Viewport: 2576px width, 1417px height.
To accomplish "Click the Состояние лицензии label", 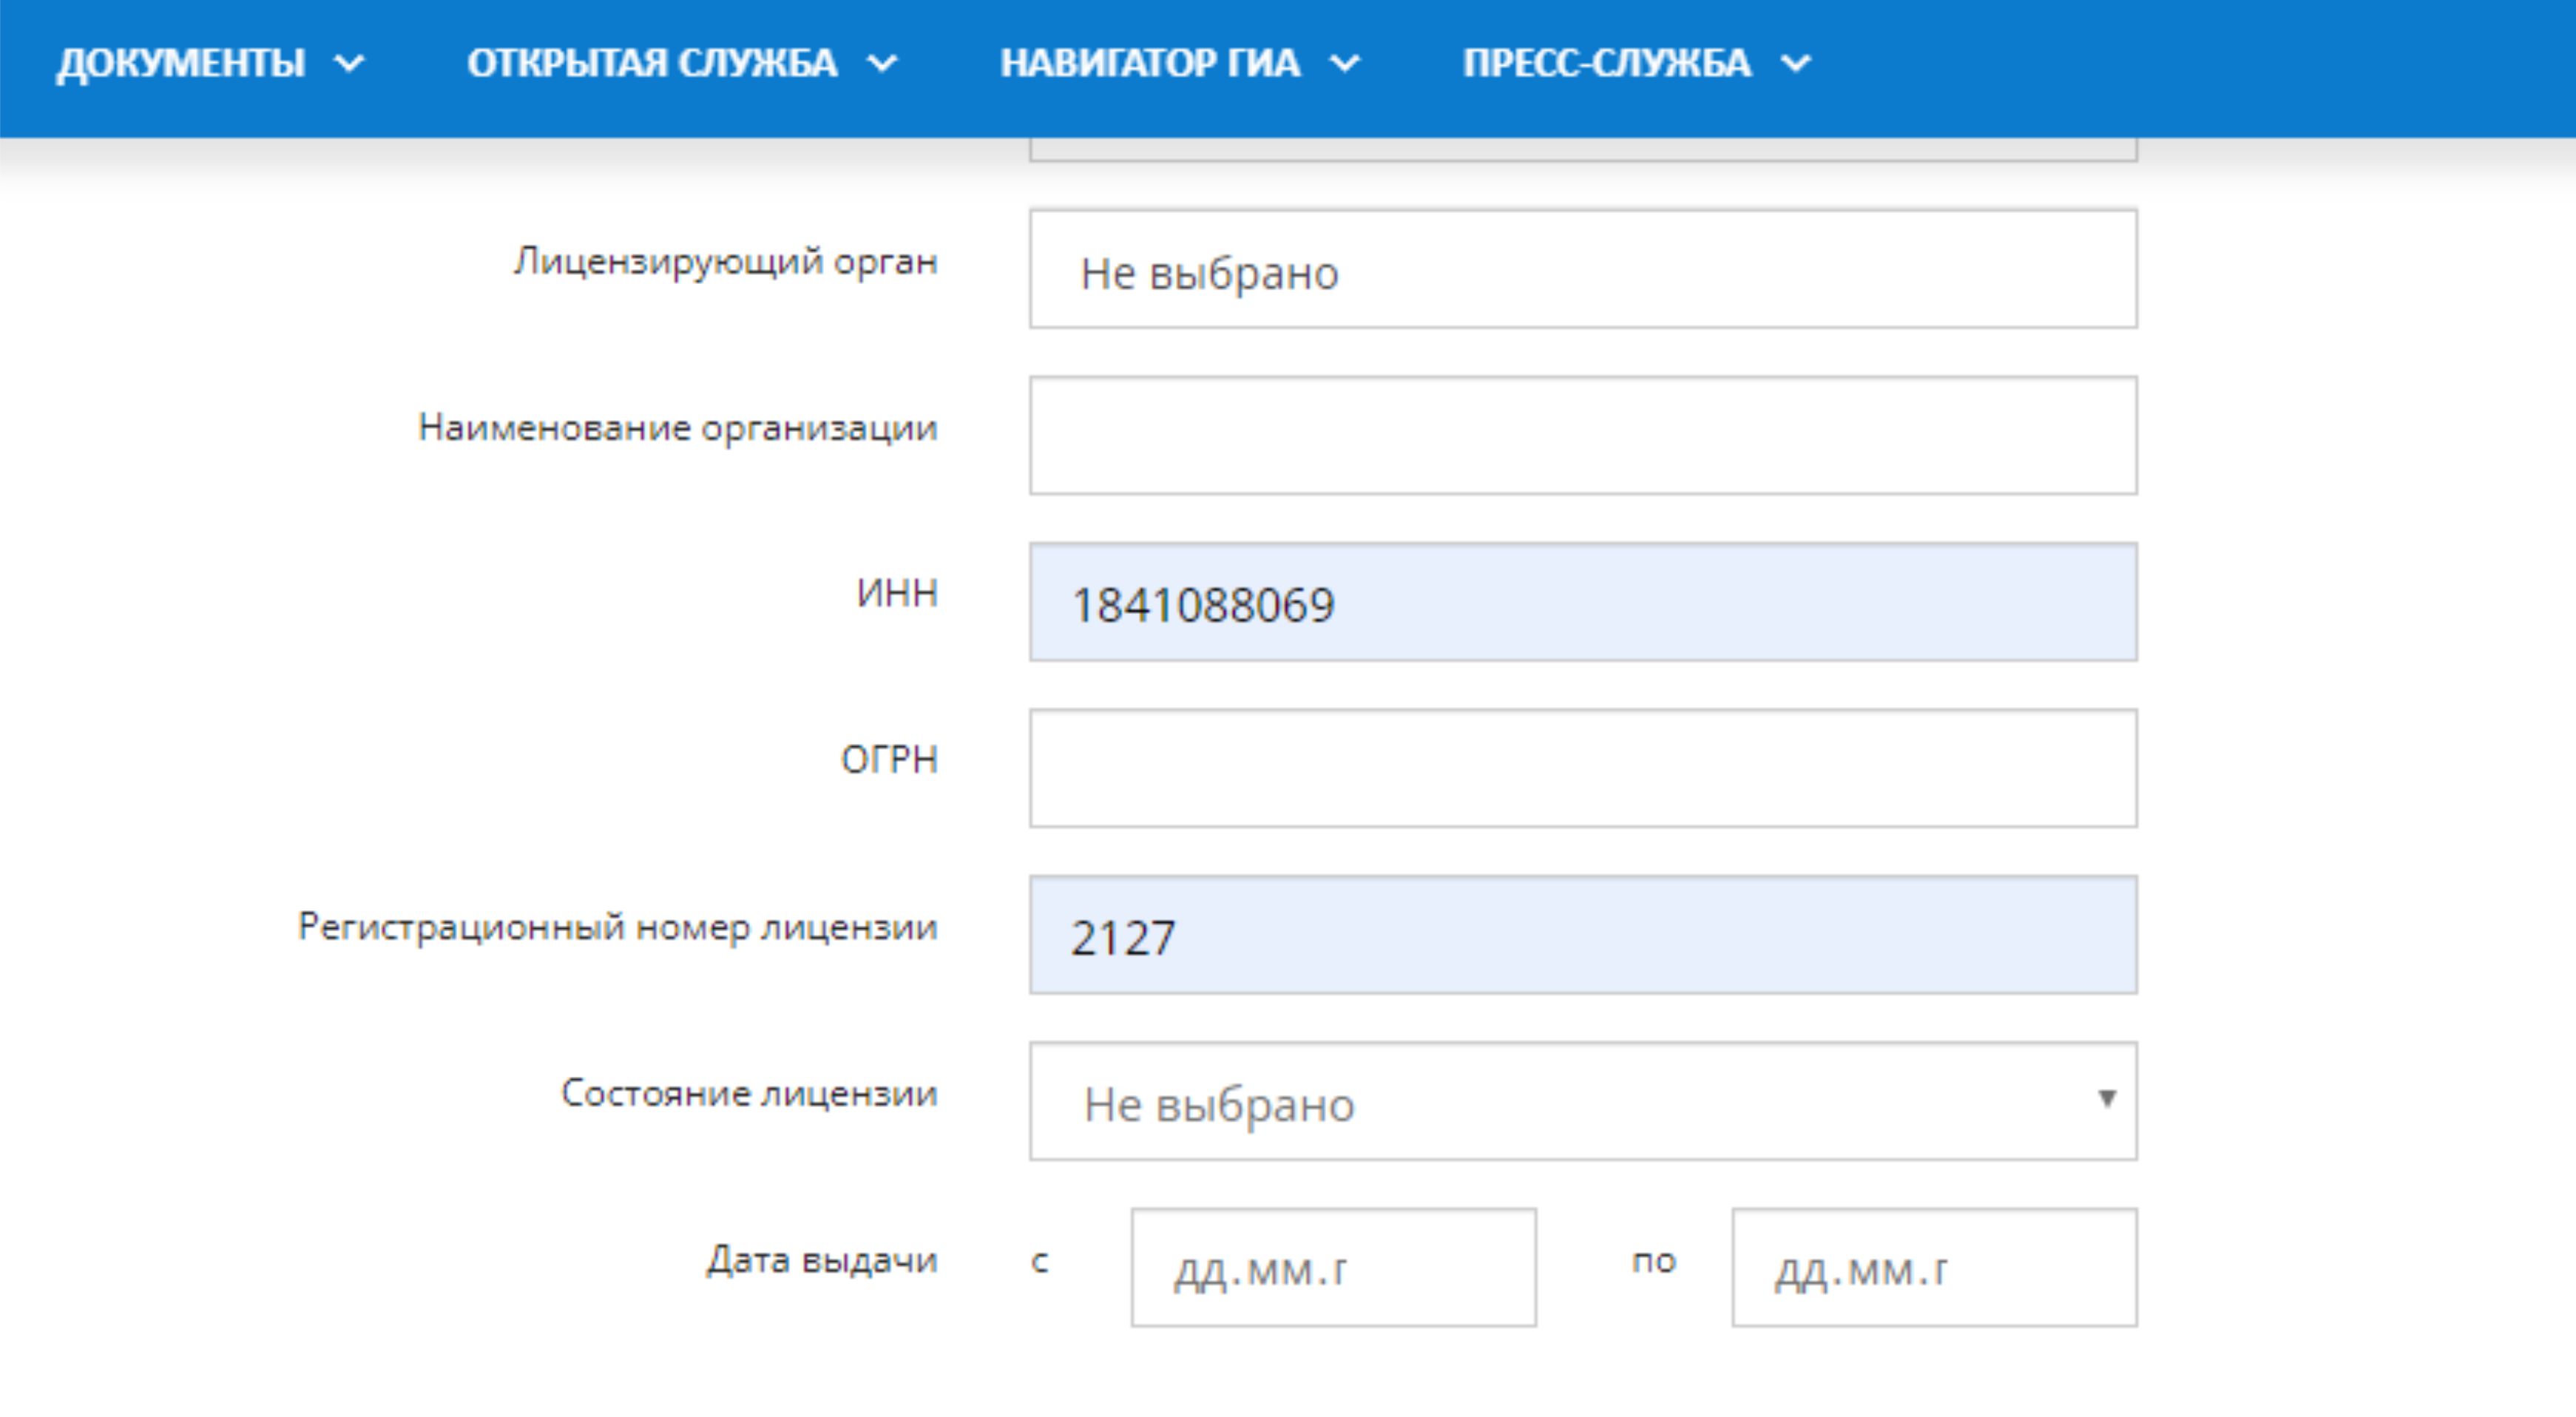I will pyautogui.click(x=748, y=1093).
